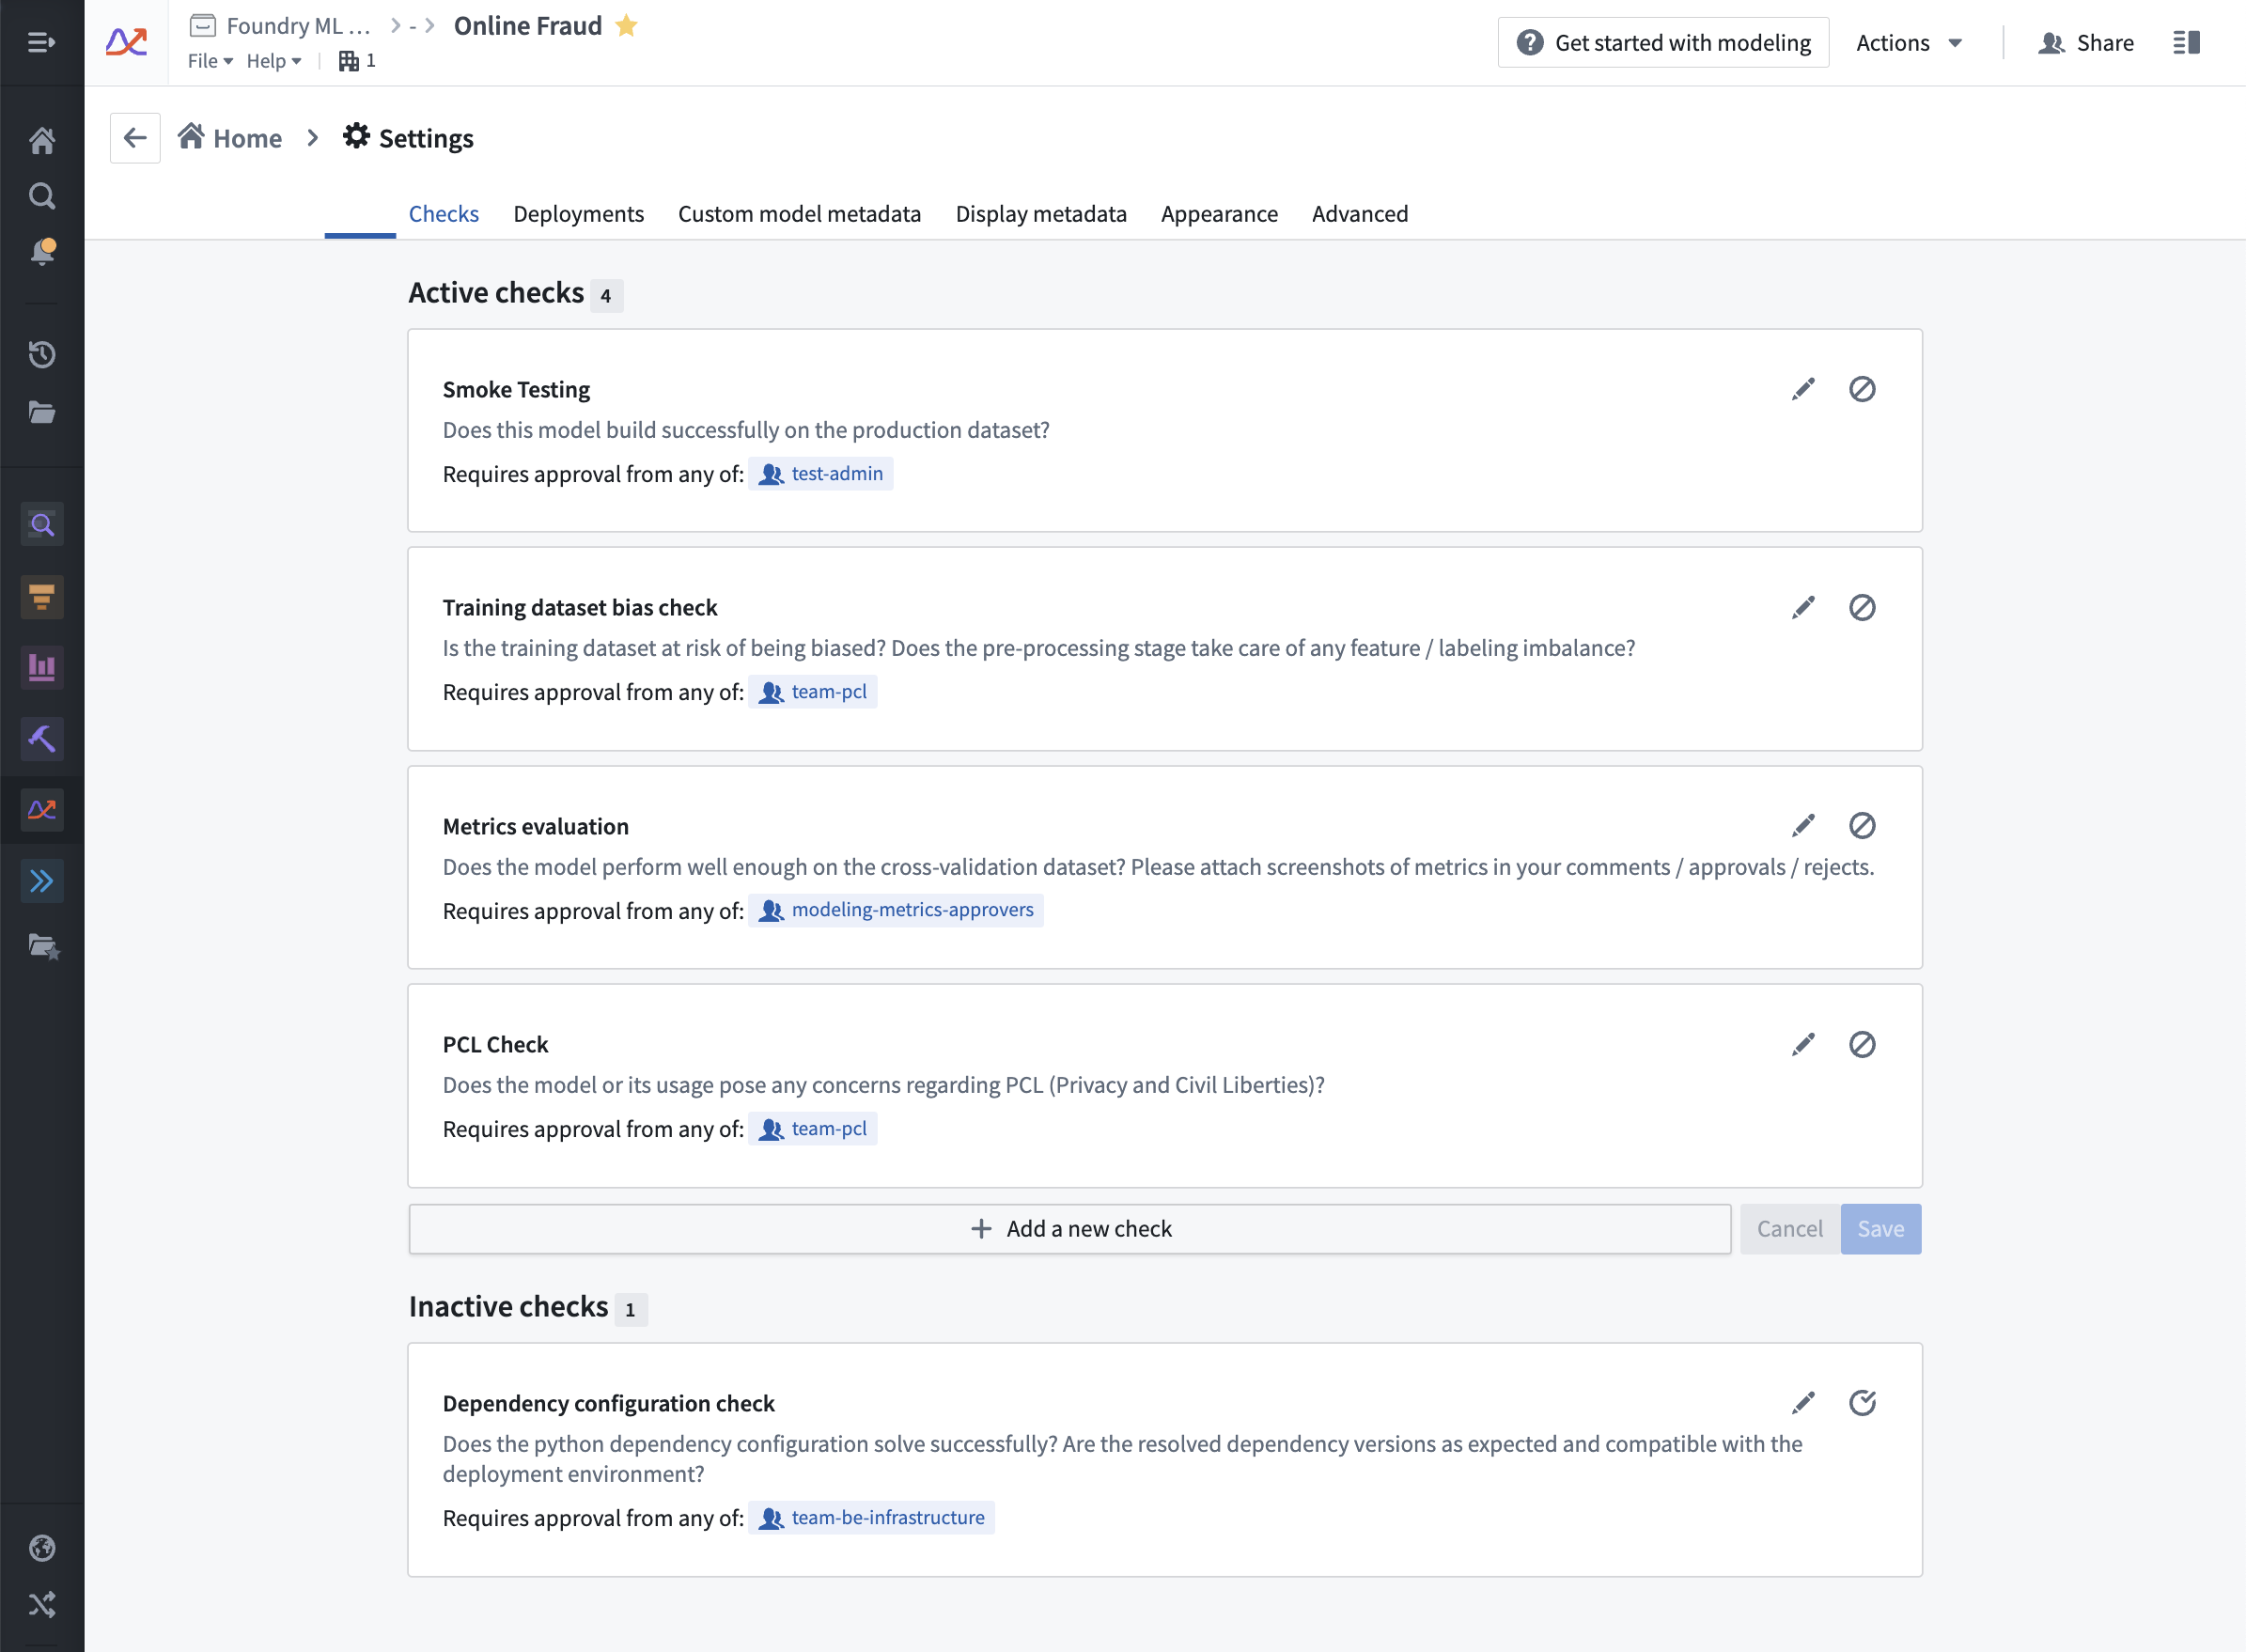Click Get started with modeling

tap(1663, 43)
